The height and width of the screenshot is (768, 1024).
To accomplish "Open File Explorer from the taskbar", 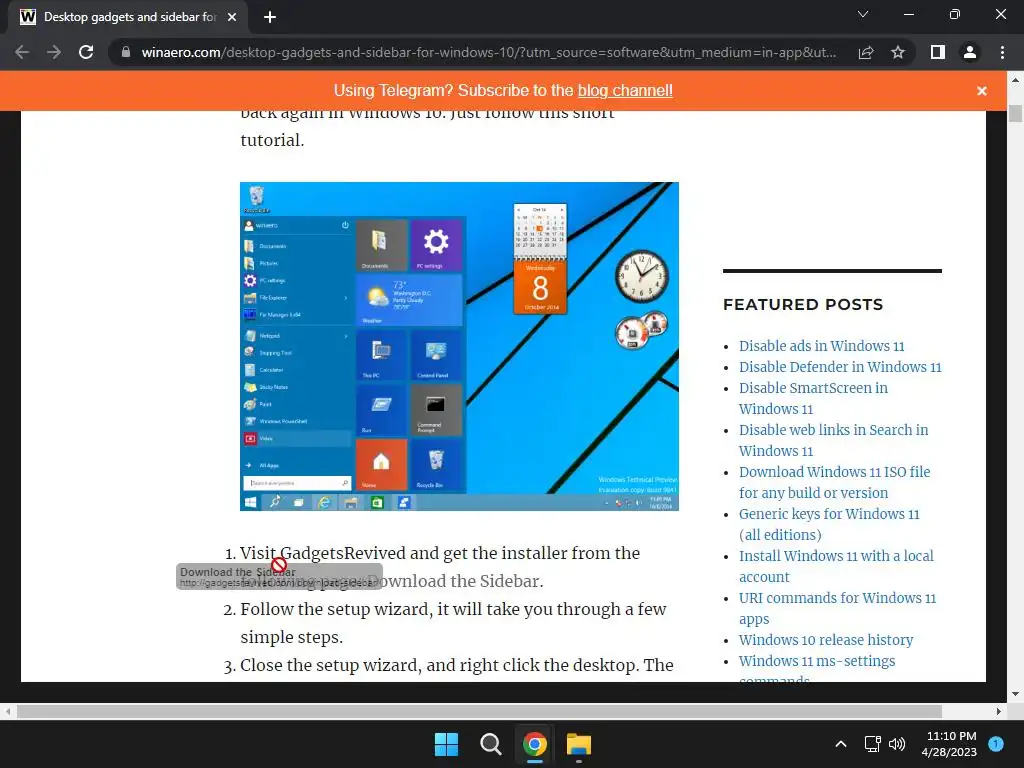I will [579, 744].
